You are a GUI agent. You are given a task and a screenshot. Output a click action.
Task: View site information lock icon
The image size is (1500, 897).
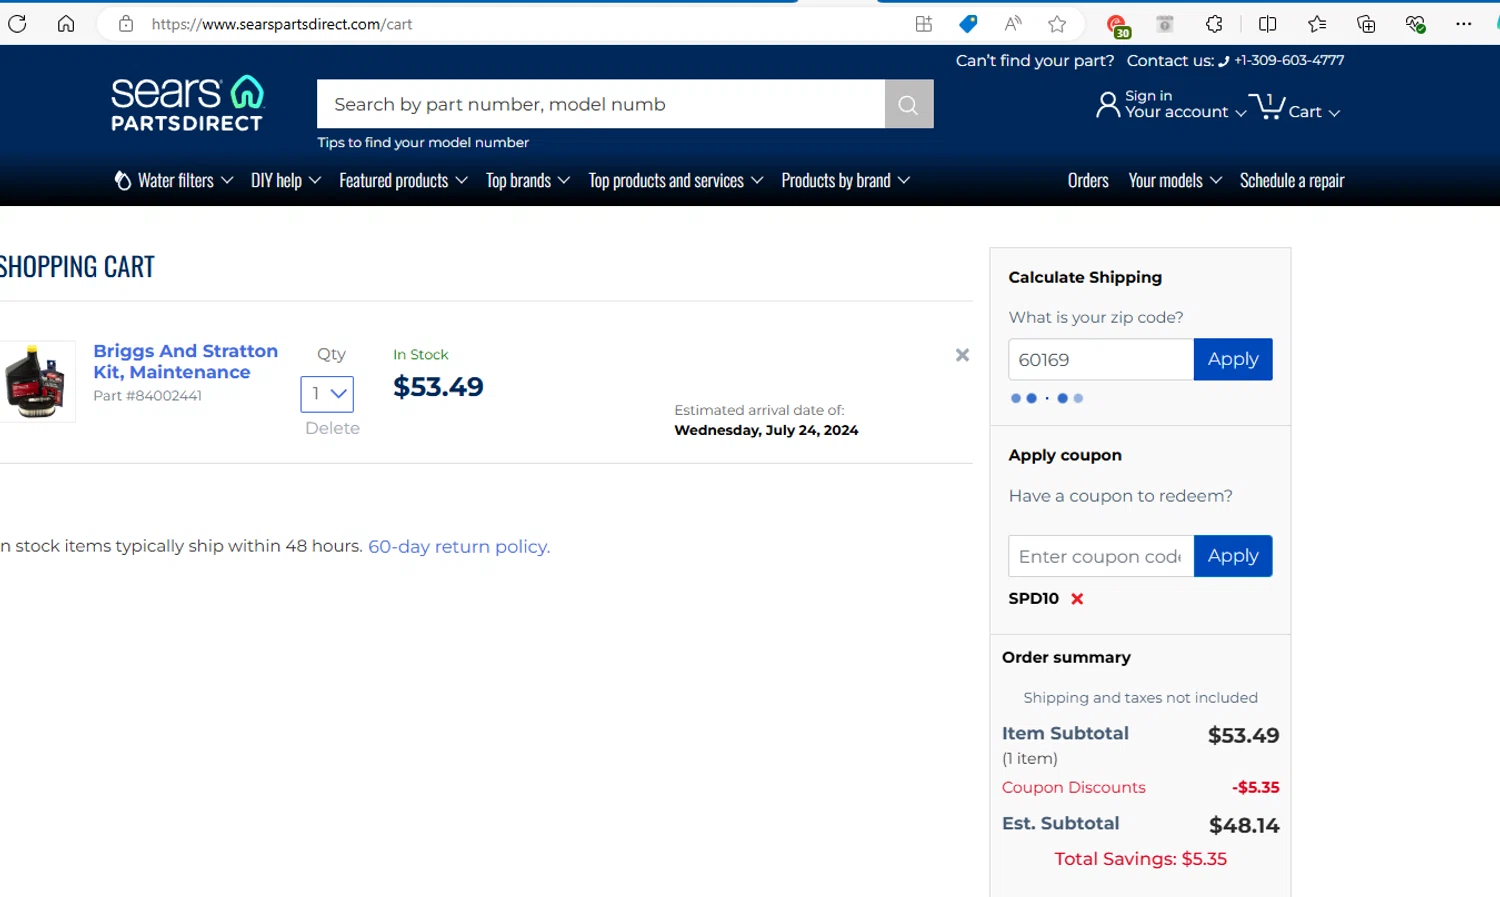point(126,24)
